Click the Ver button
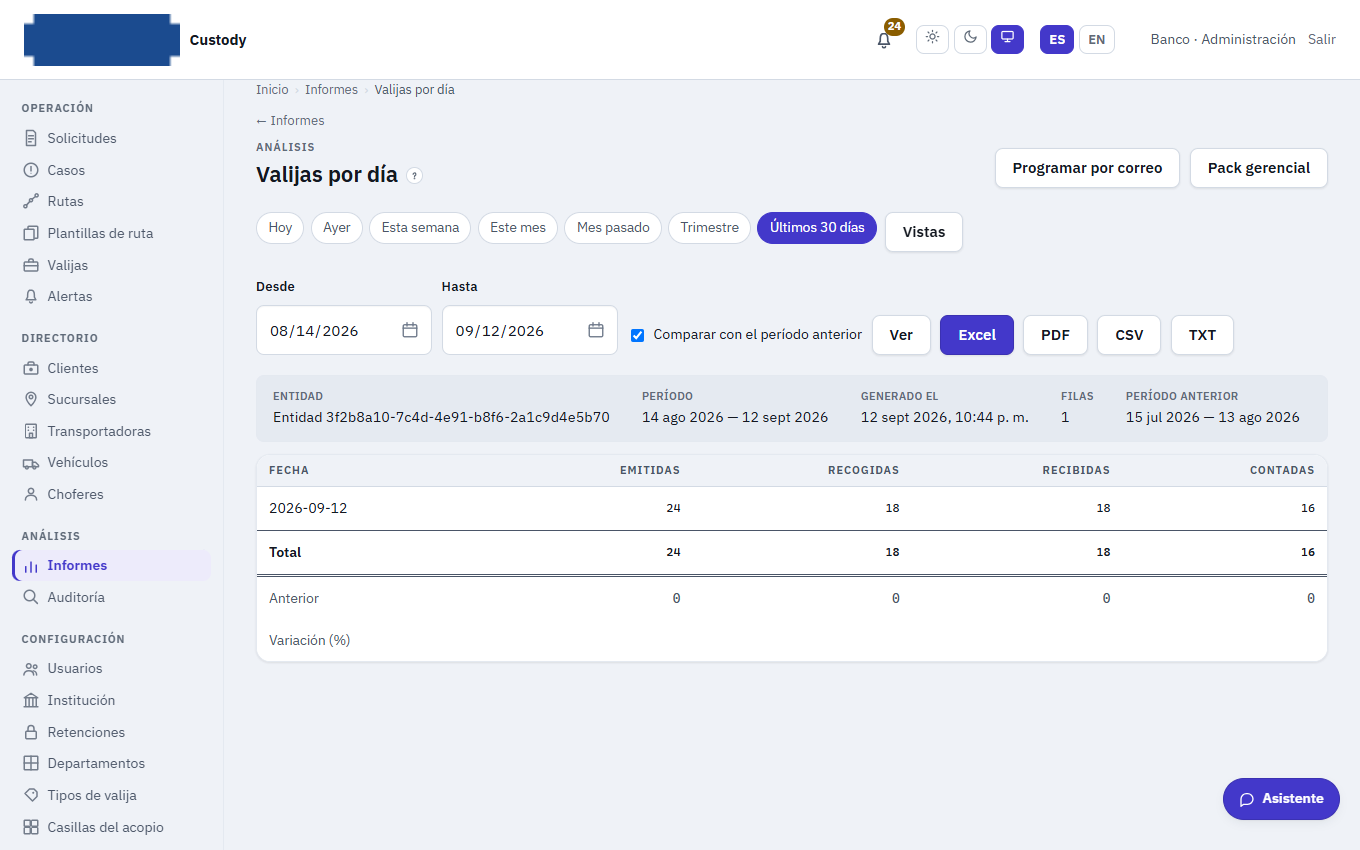Screen dimensions: 1360x850 [x=901, y=335]
